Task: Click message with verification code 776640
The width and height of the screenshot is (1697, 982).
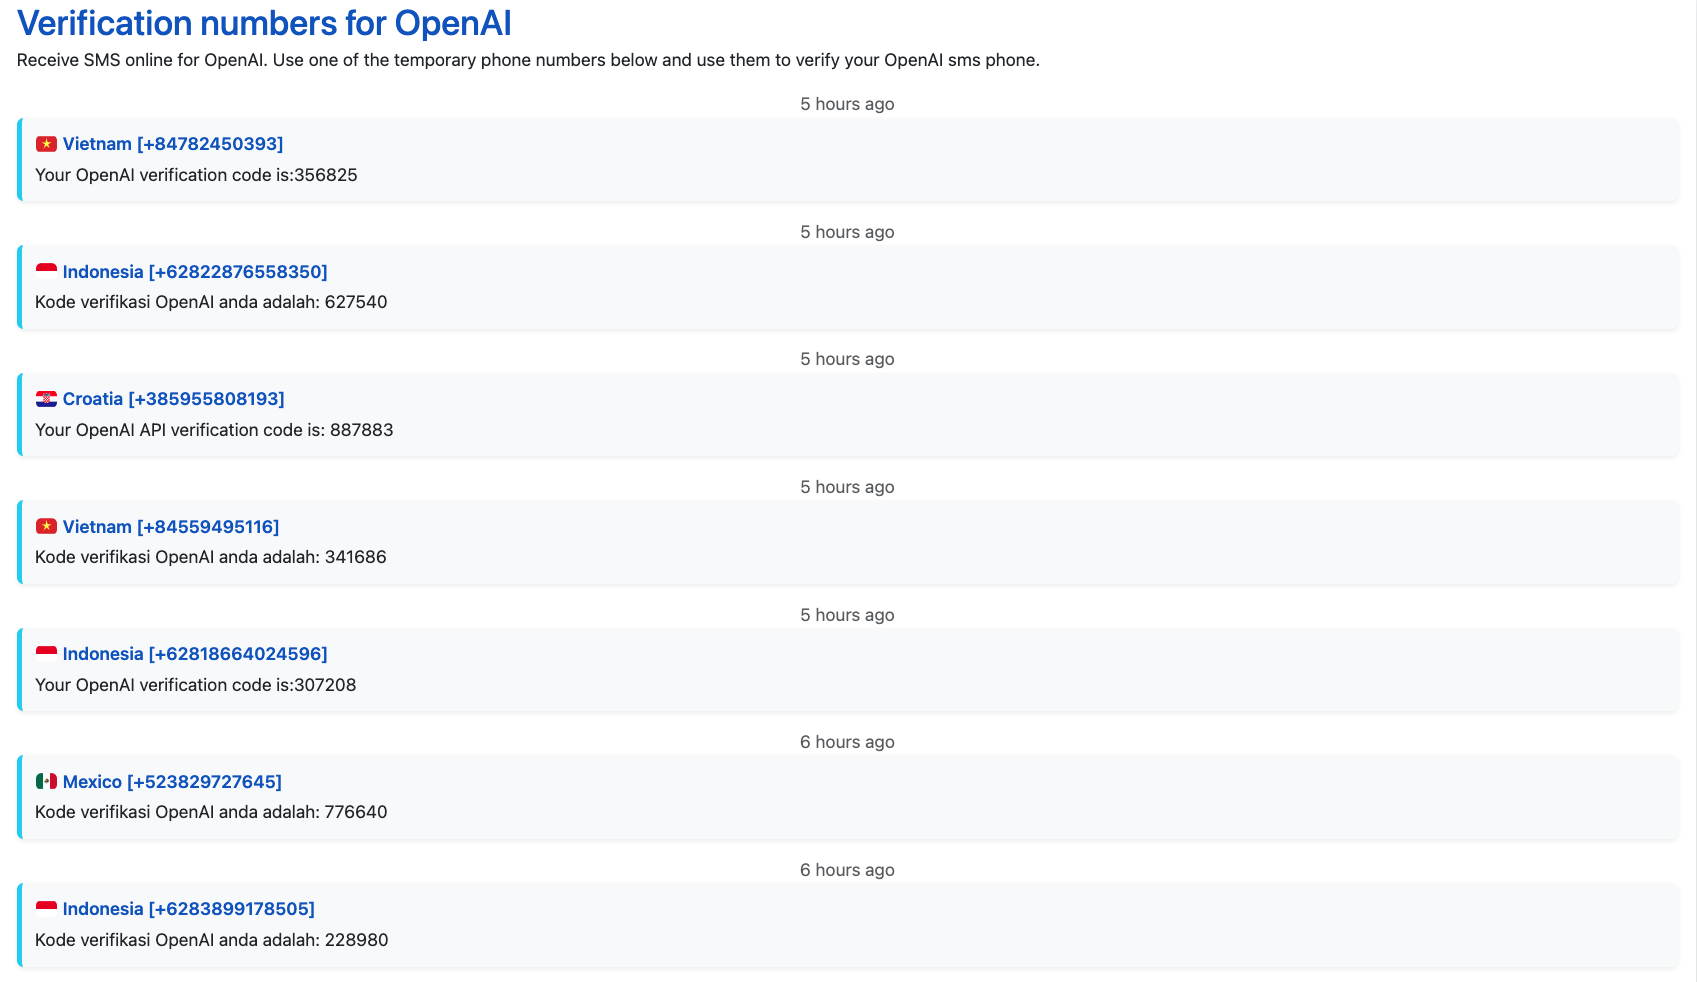Action: (211, 812)
